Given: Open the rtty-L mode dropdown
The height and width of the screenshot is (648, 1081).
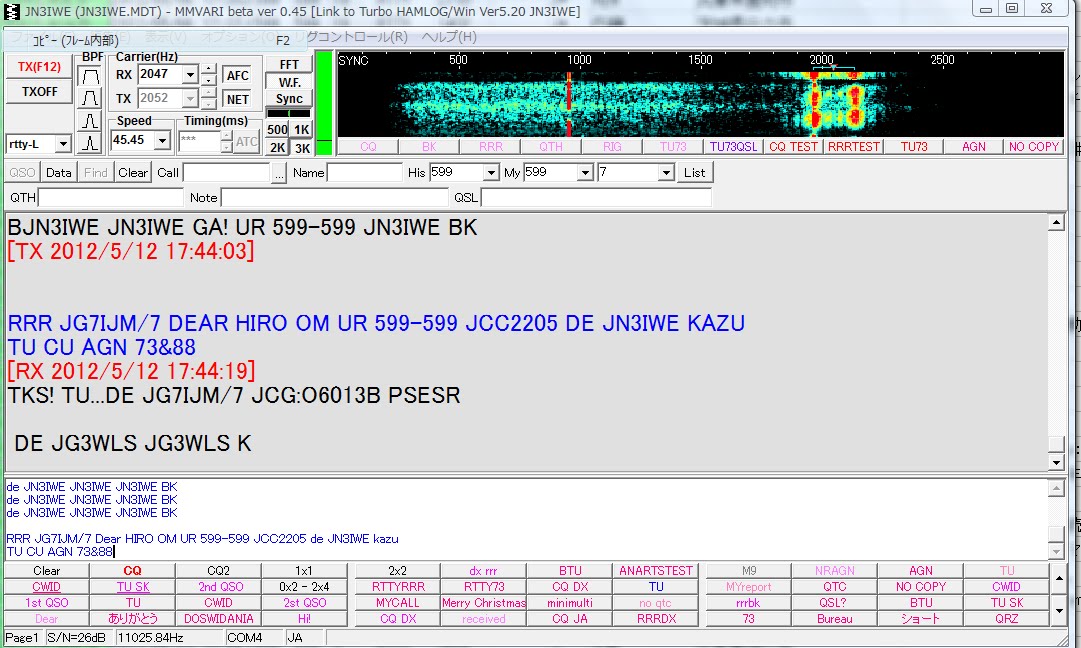Looking at the screenshot, I should click(63, 144).
